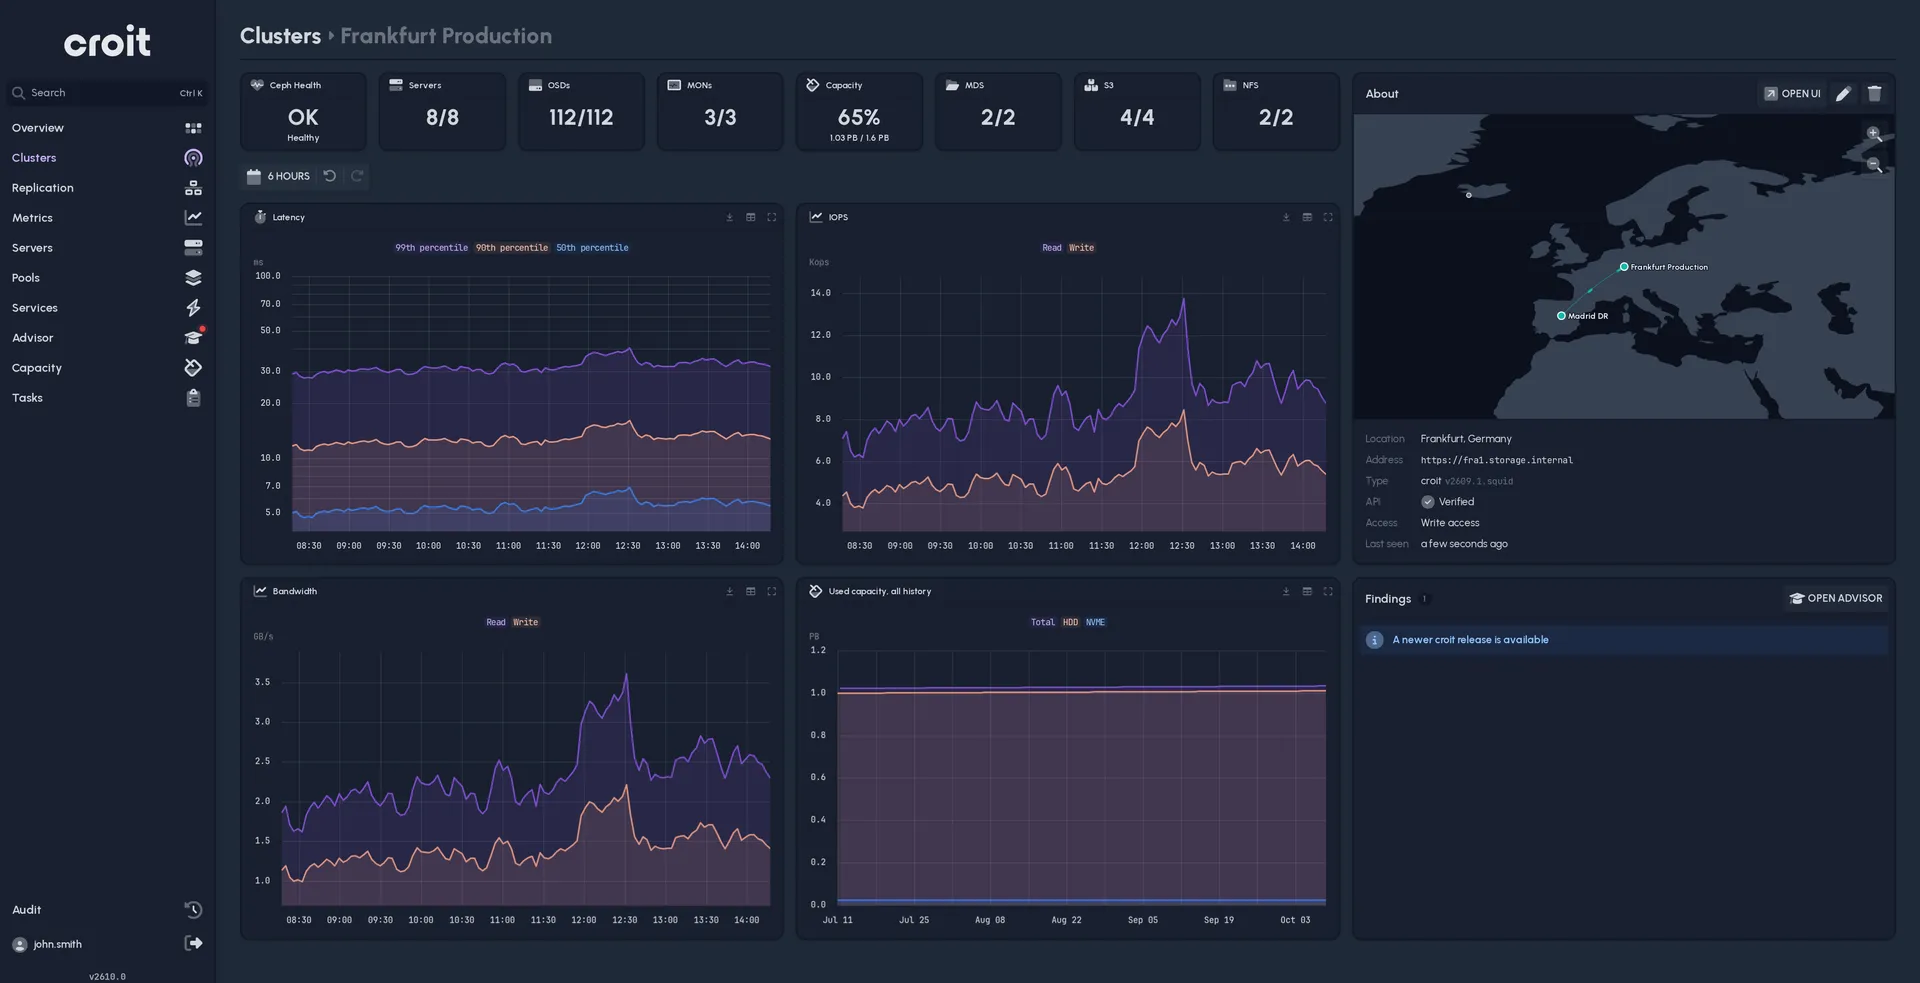Expand the Latency chart to fullscreen

click(771, 217)
